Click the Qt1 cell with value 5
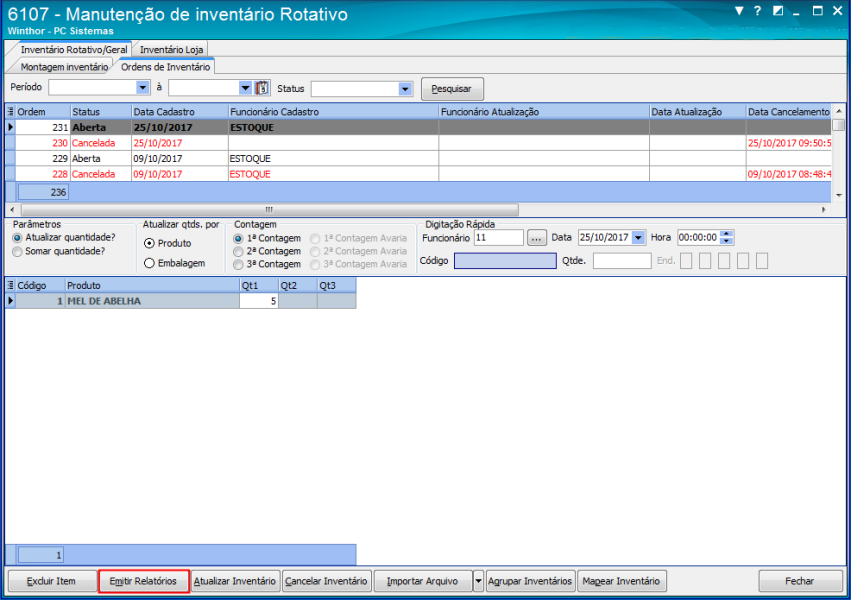This screenshot has height=600, width=851. pos(259,301)
